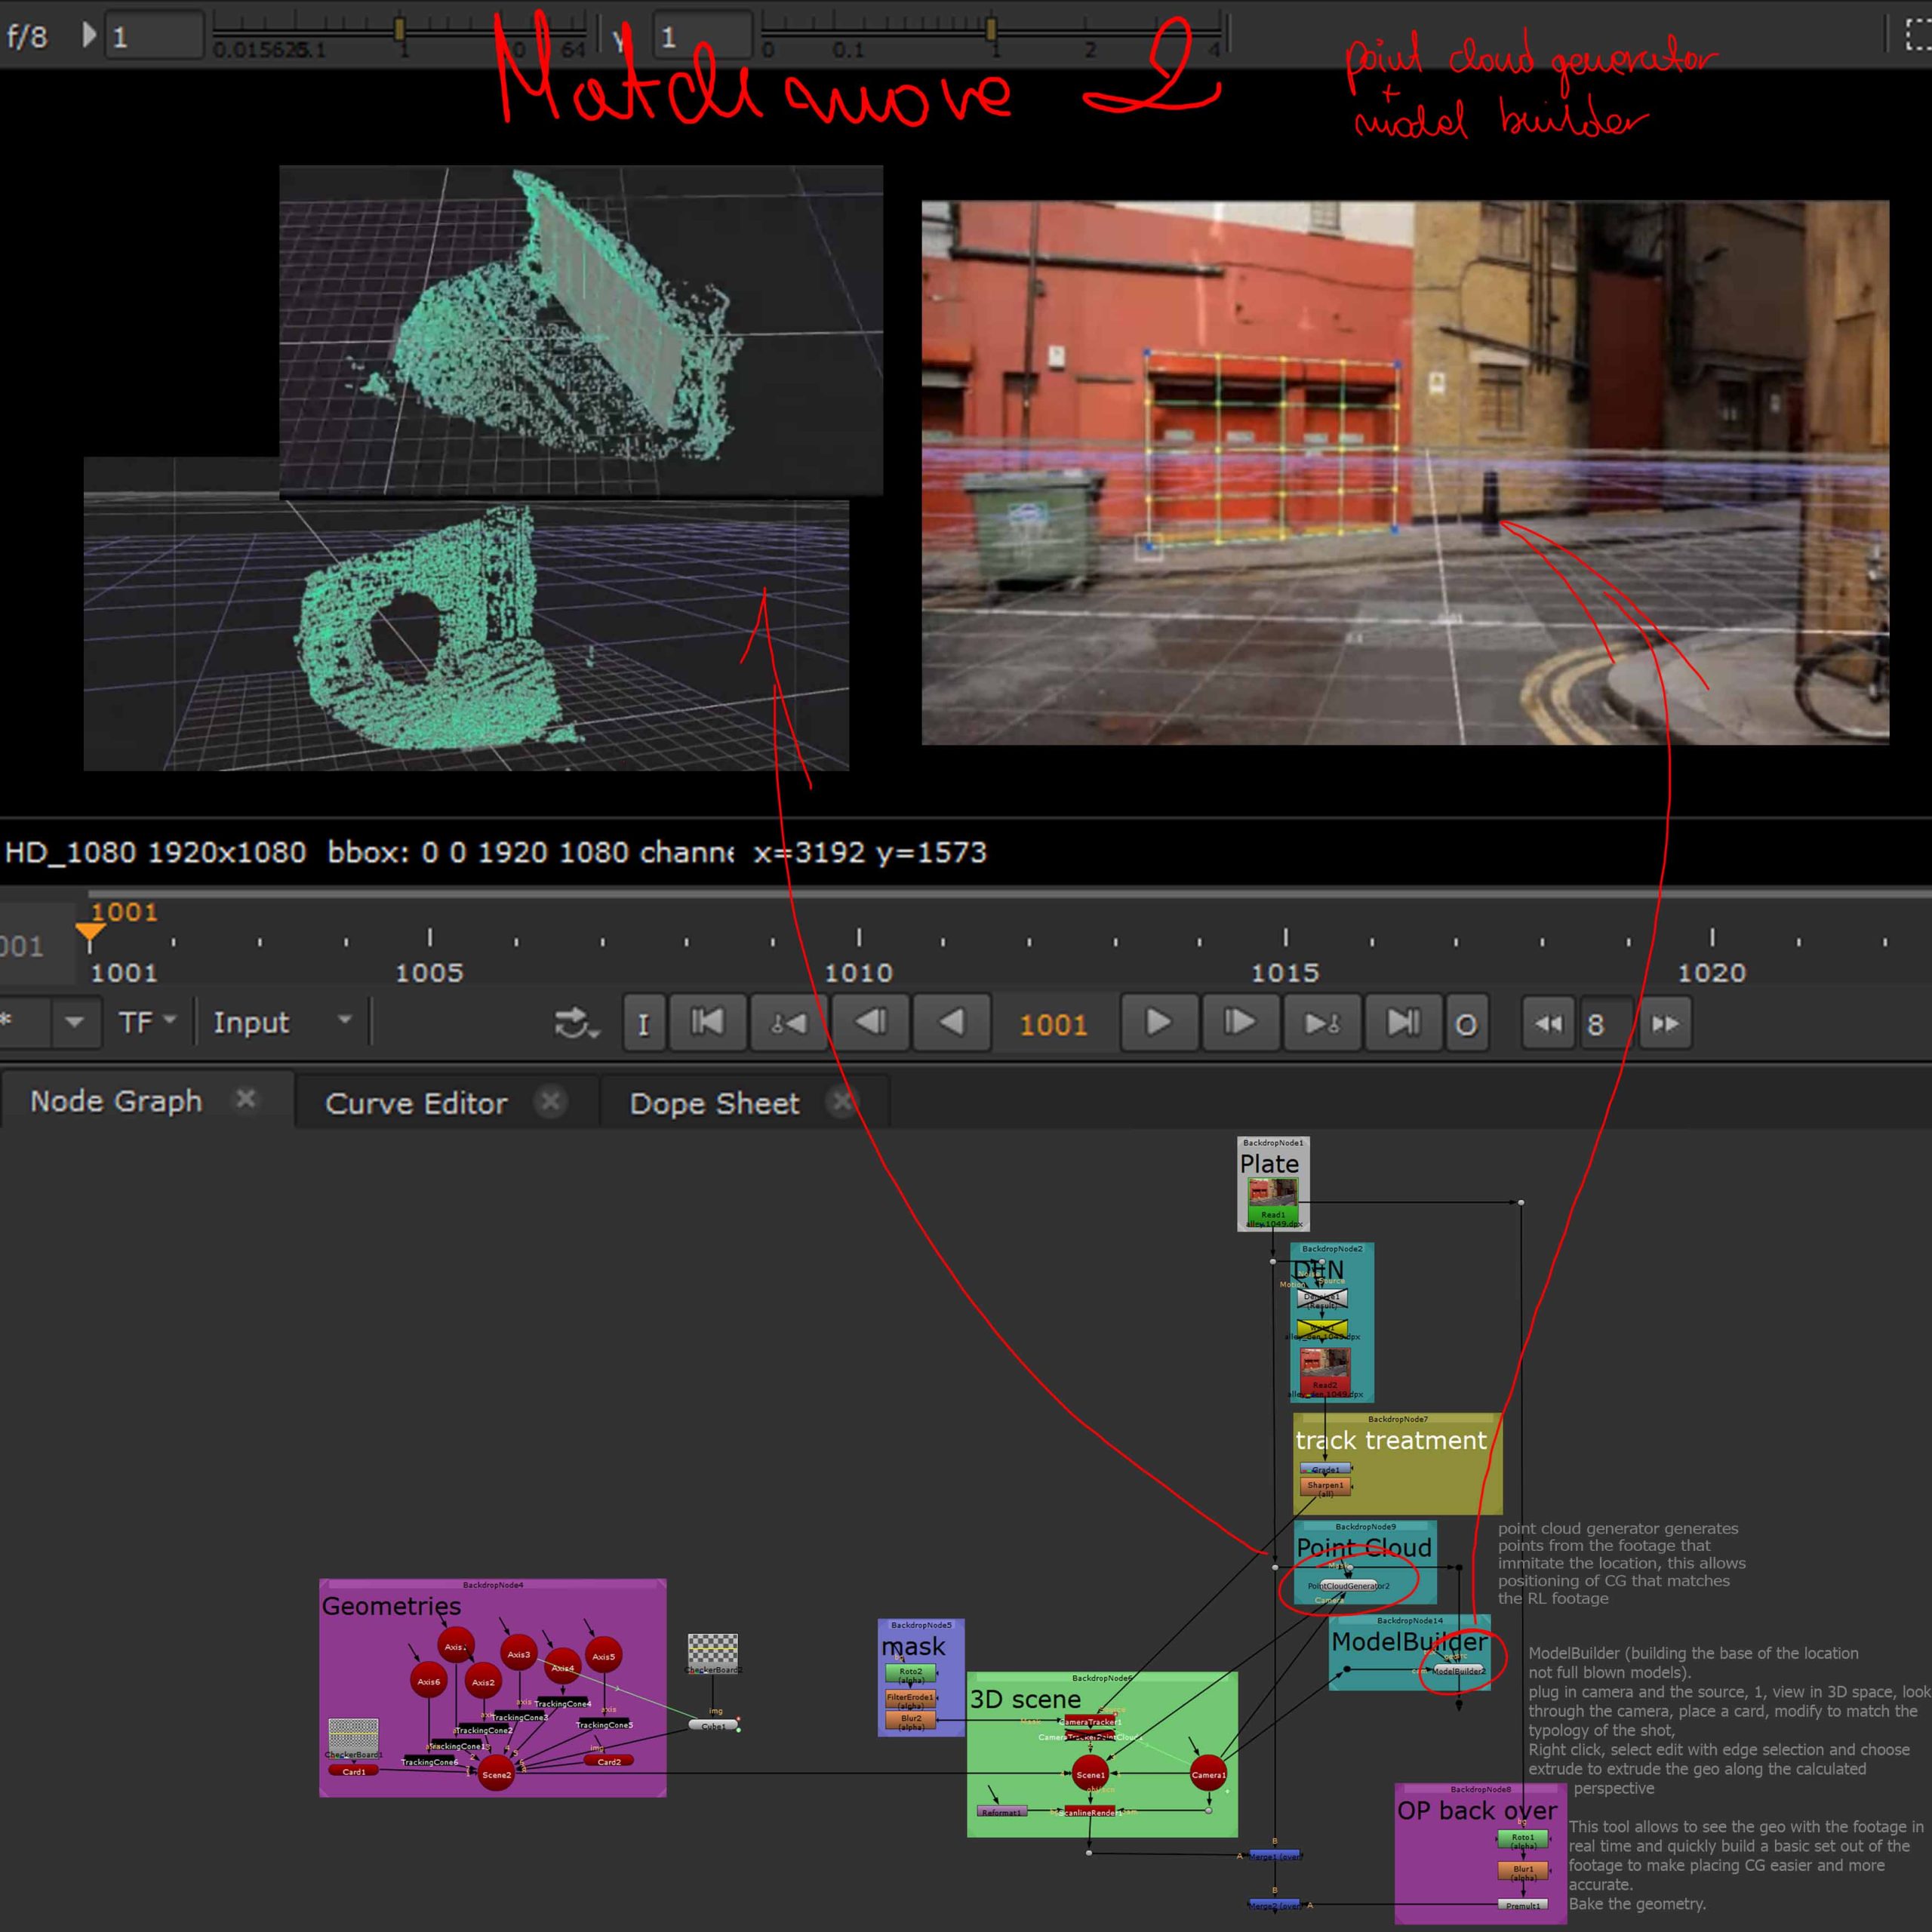This screenshot has width=1932, height=1932.
Task: Click the frame increment field showing 8
Action: [x=1606, y=1023]
